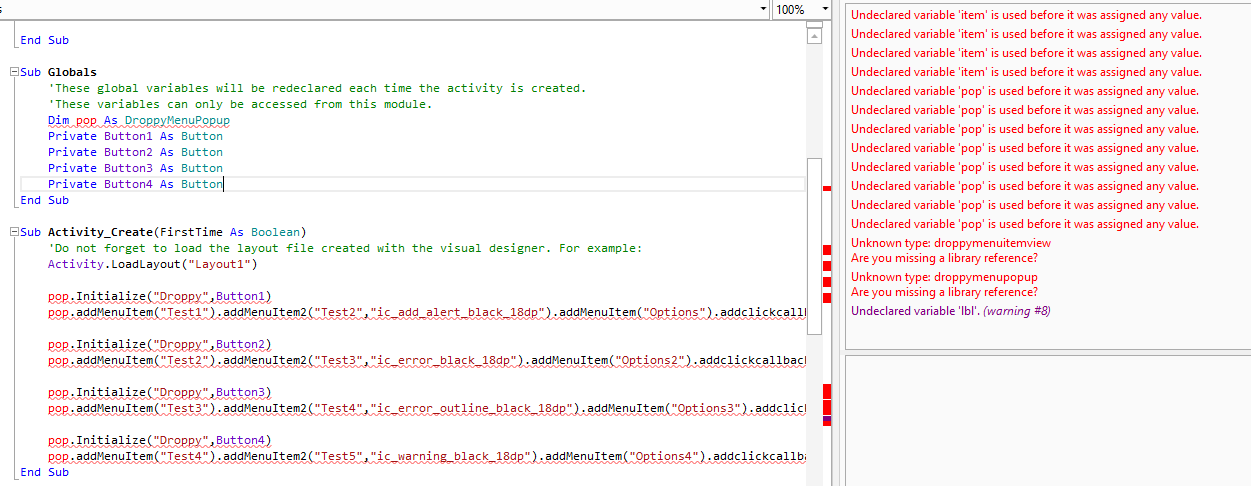Click the 'global variables will be redeclared' comment
The width and height of the screenshot is (1251, 486).
pos(317,88)
